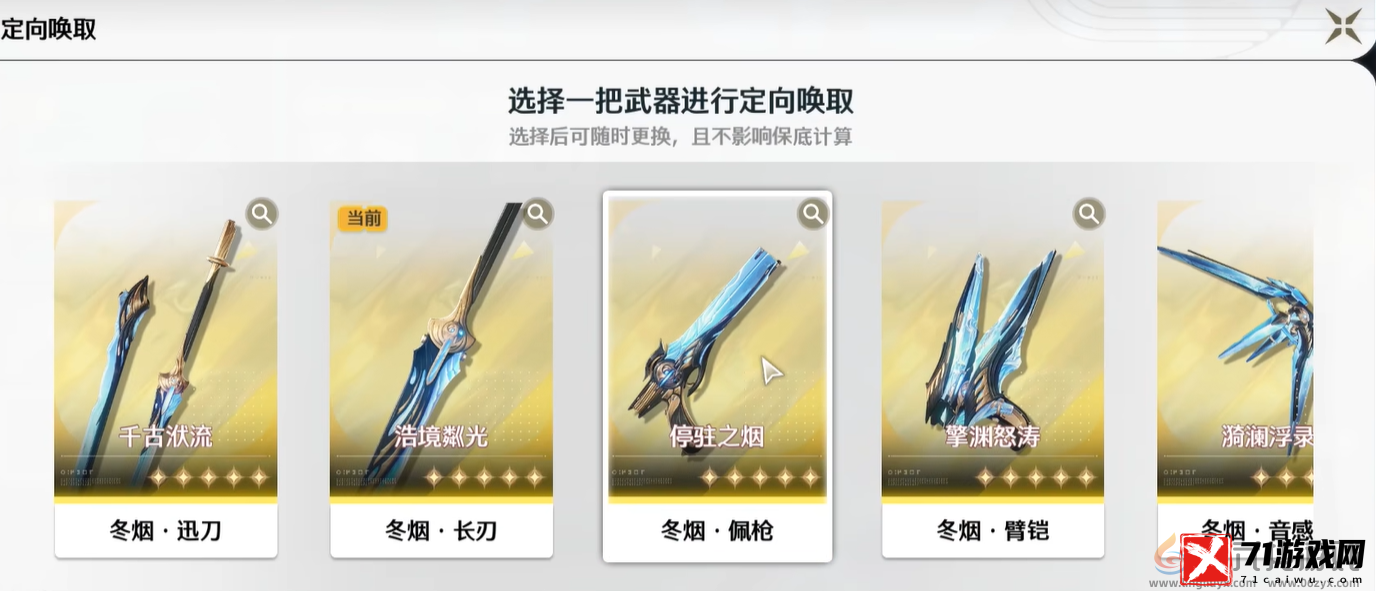This screenshot has height=591, width=1376.
Task: Click the 冬烟 · 长刃 label
Action: click(x=442, y=530)
